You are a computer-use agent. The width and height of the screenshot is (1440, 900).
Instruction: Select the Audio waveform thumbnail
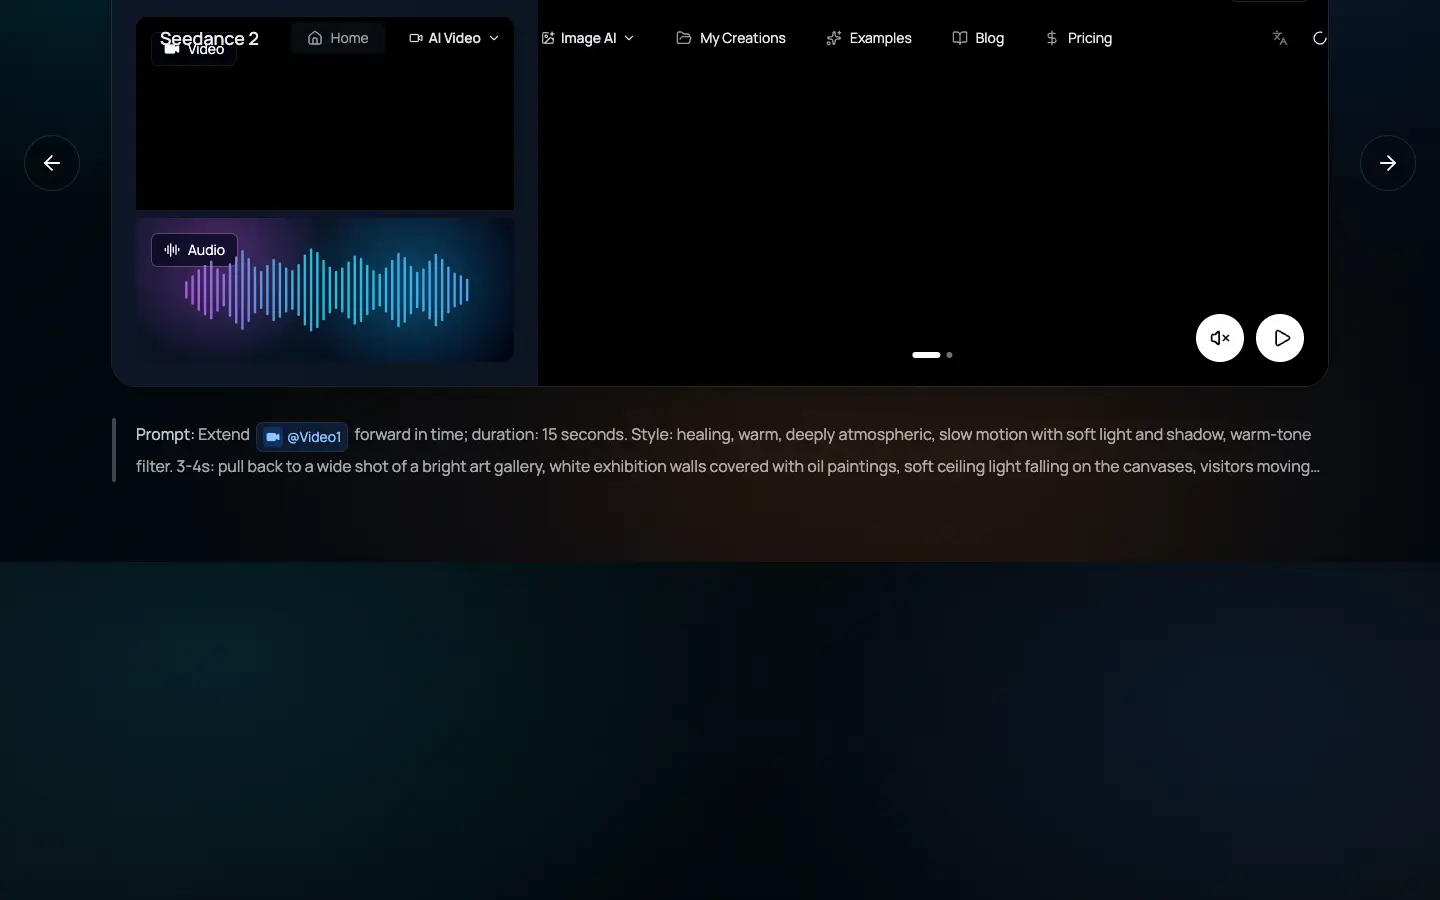point(325,290)
